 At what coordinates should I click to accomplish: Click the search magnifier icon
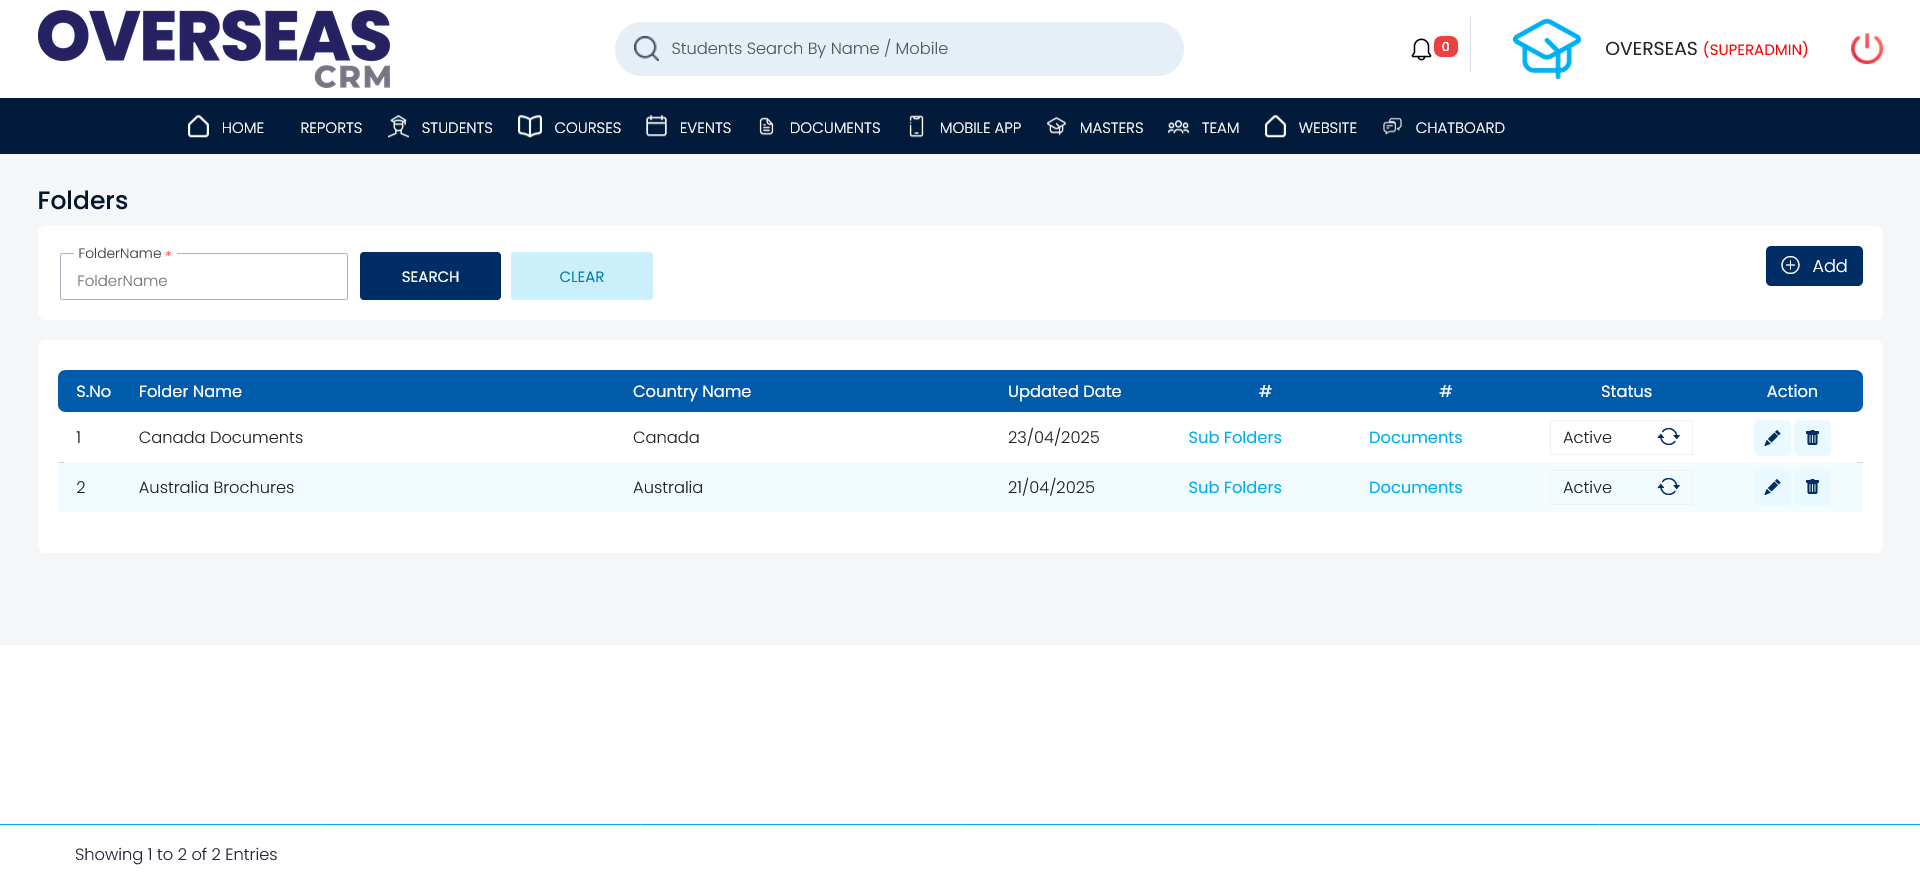click(x=646, y=49)
